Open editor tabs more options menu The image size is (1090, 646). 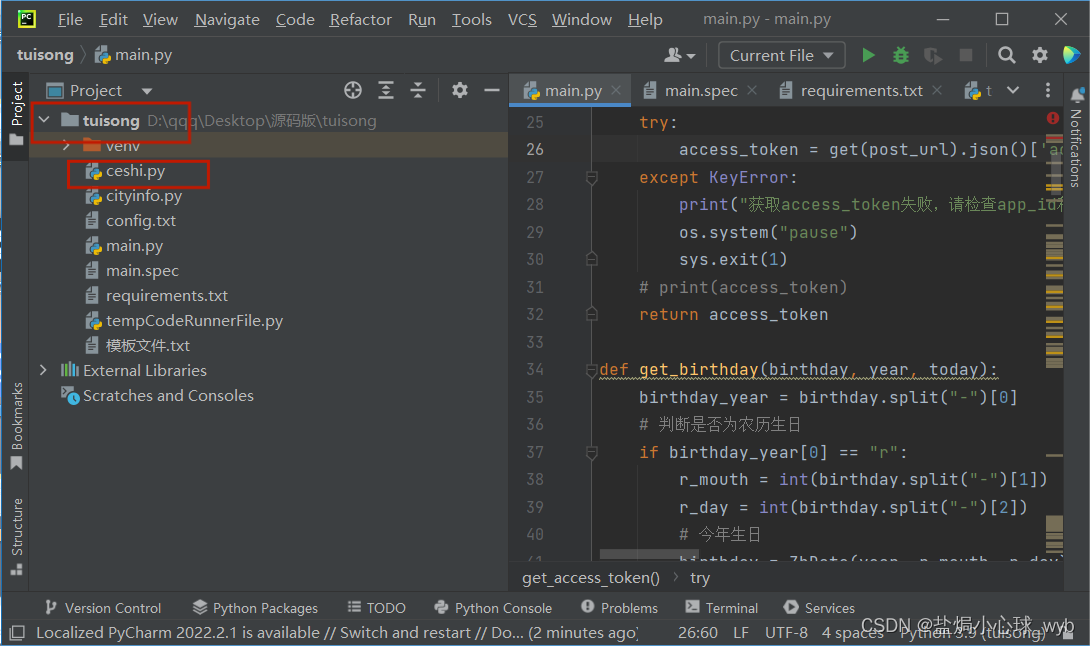pyautogui.click(x=1048, y=90)
